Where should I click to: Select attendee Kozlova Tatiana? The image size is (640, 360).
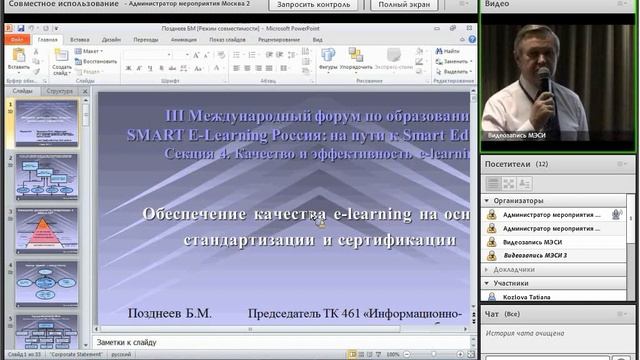point(554,297)
